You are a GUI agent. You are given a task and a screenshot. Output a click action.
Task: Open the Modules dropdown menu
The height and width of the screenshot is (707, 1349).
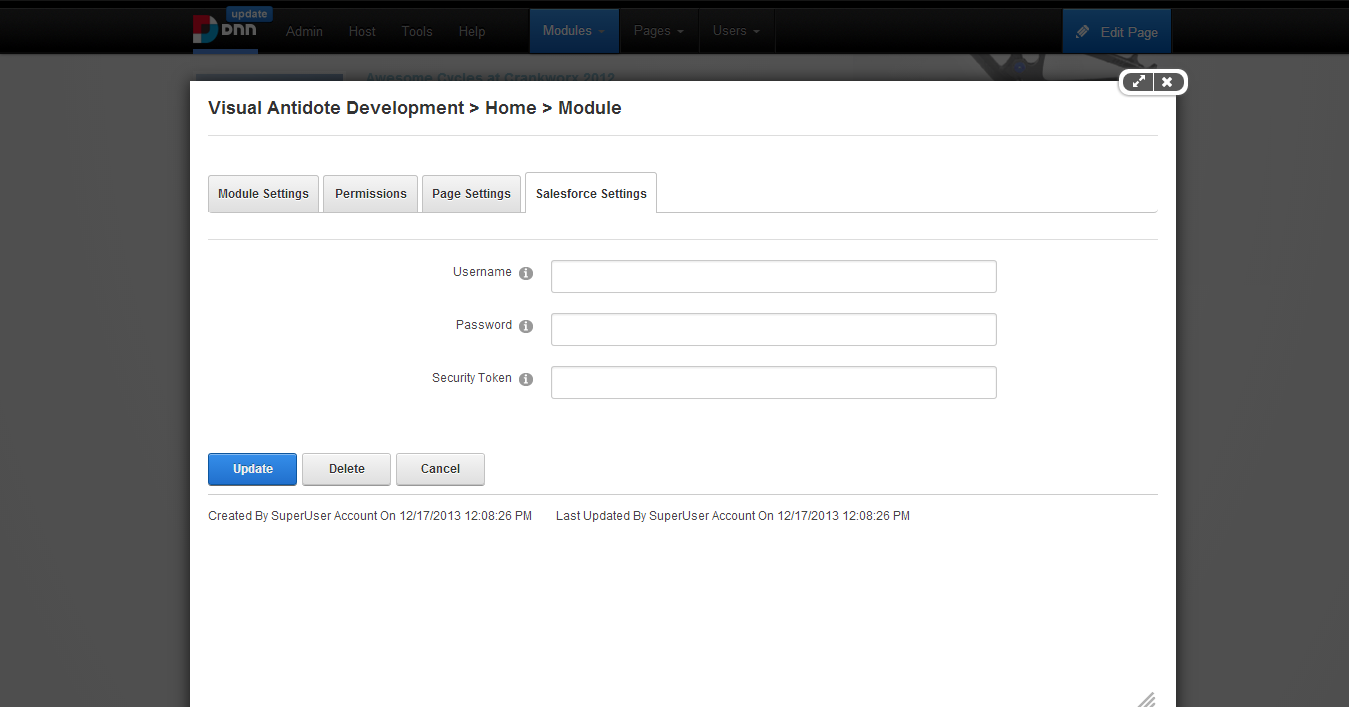tap(574, 31)
